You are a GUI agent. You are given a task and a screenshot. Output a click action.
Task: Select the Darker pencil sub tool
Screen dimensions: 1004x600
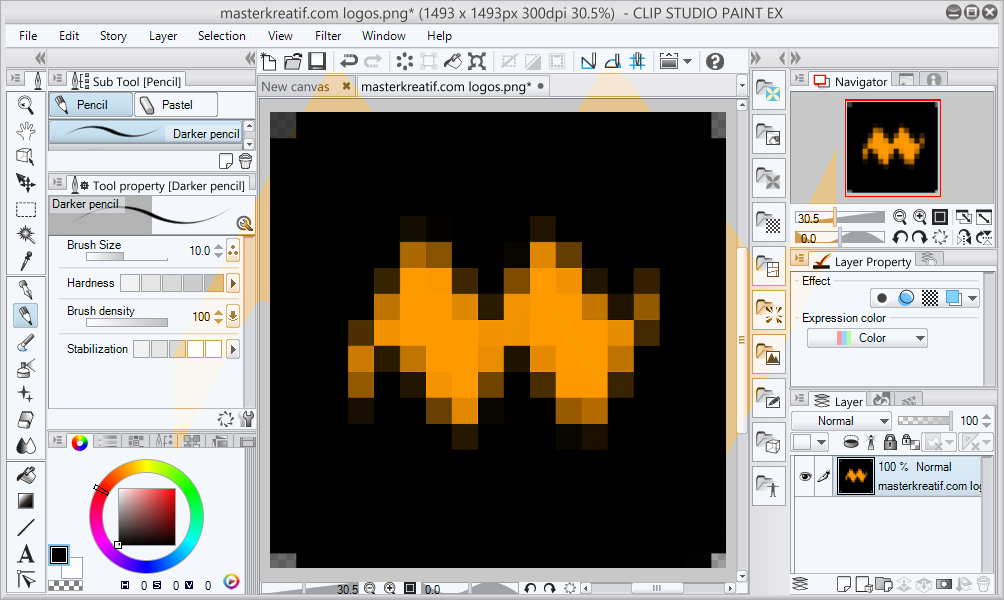[x=146, y=133]
